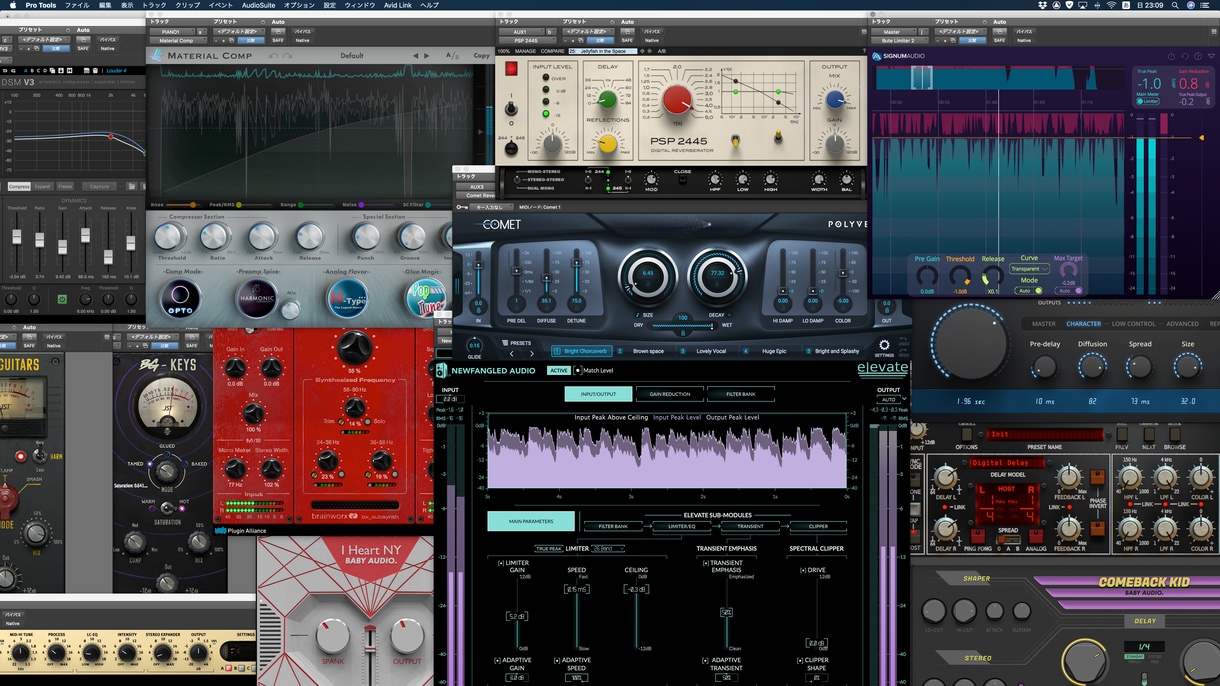This screenshot has width=1220, height=686.
Task: Toggle the Drive checkbox in Spectral Clipper
Action: click(x=802, y=570)
